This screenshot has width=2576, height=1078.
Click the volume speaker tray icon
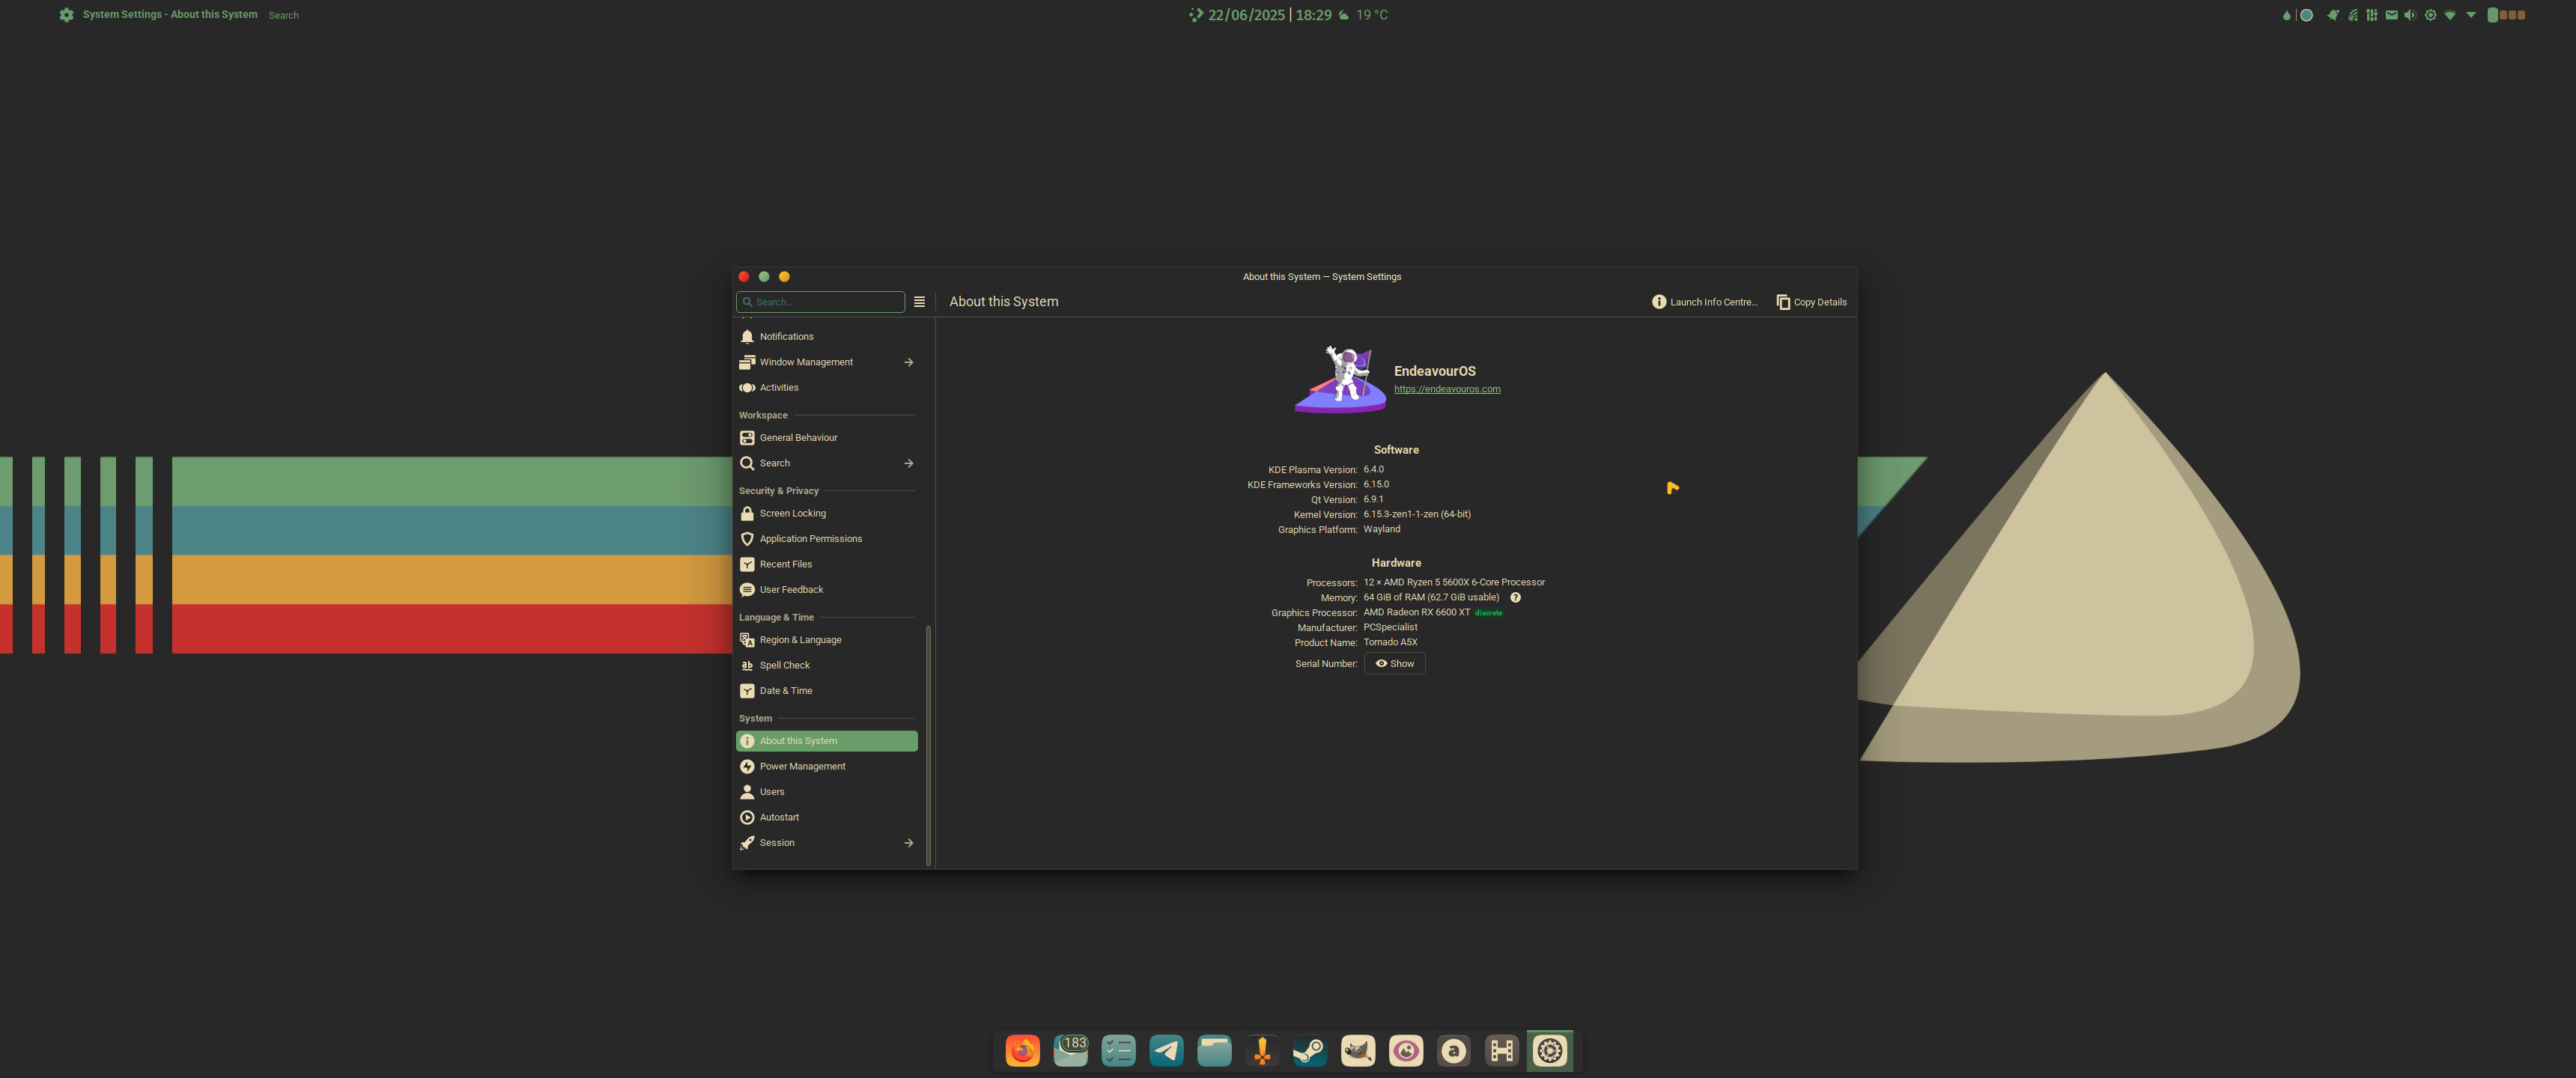click(2410, 15)
